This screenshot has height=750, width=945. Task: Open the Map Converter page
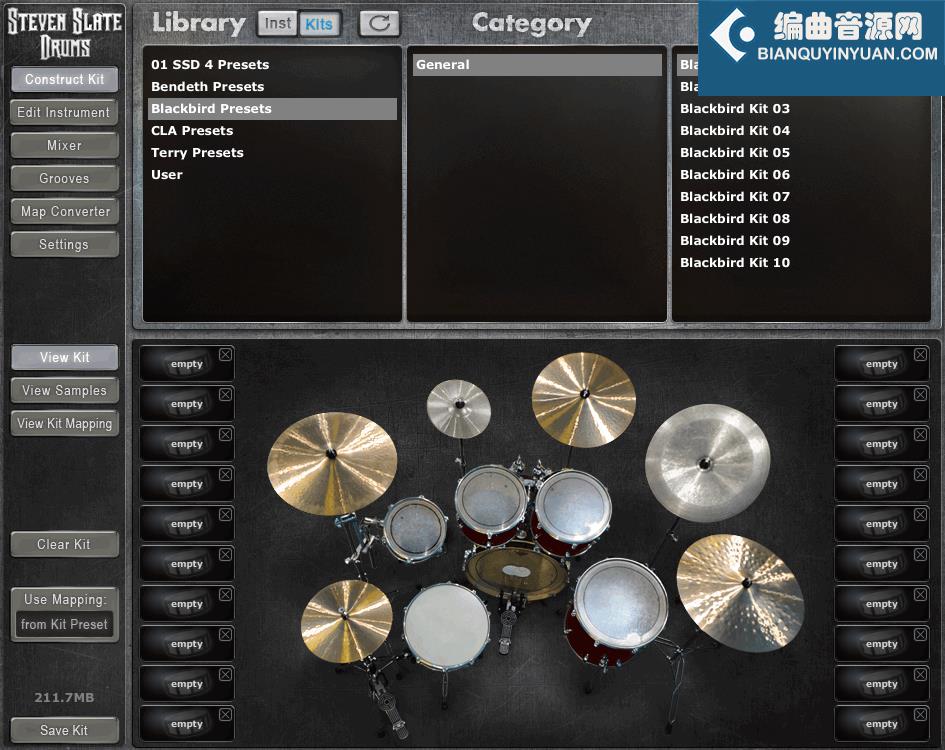64,212
